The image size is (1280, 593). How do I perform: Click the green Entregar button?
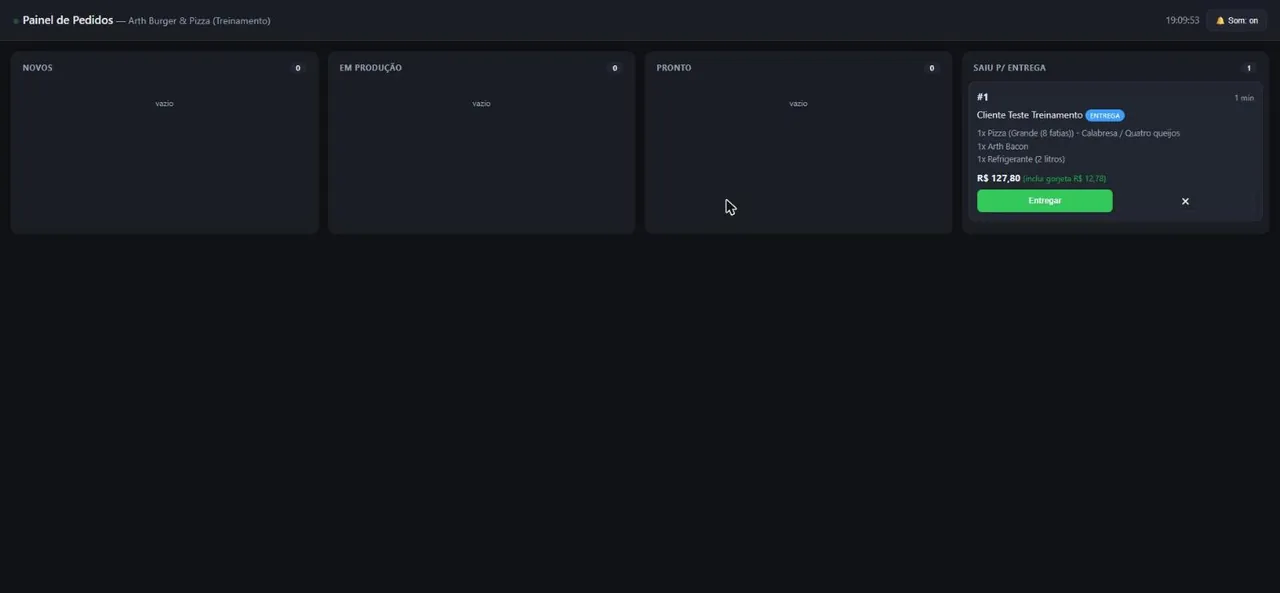(1044, 201)
